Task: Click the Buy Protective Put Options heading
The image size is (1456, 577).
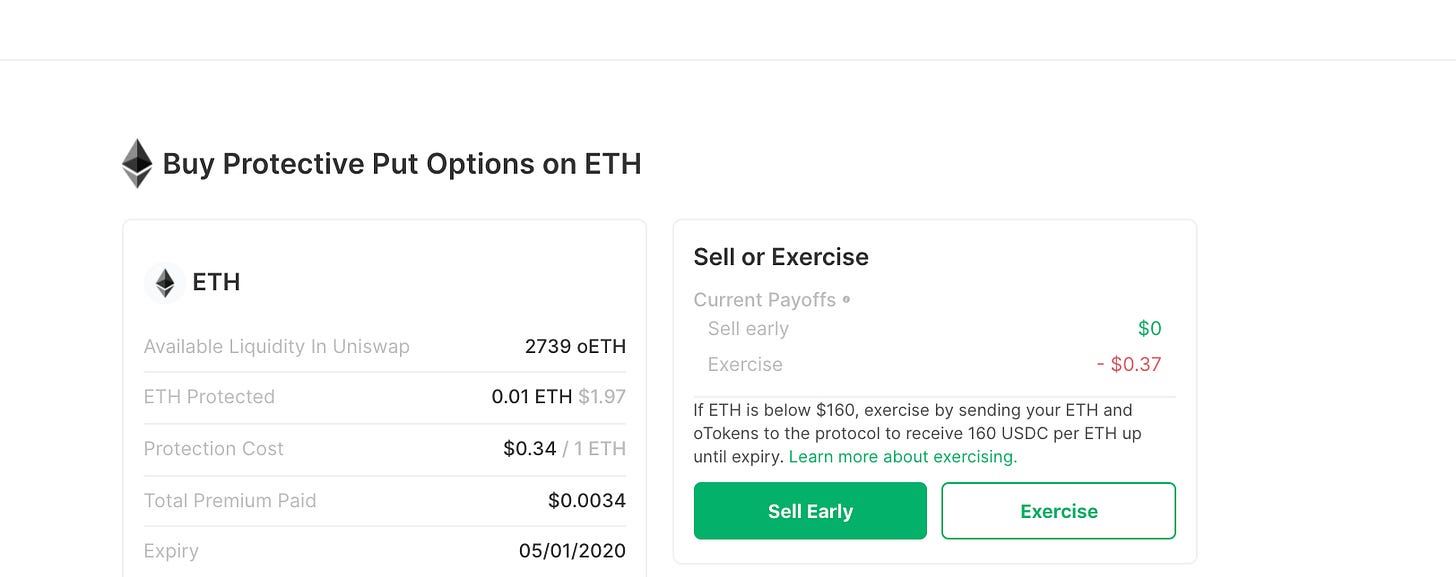Action: pos(401,164)
